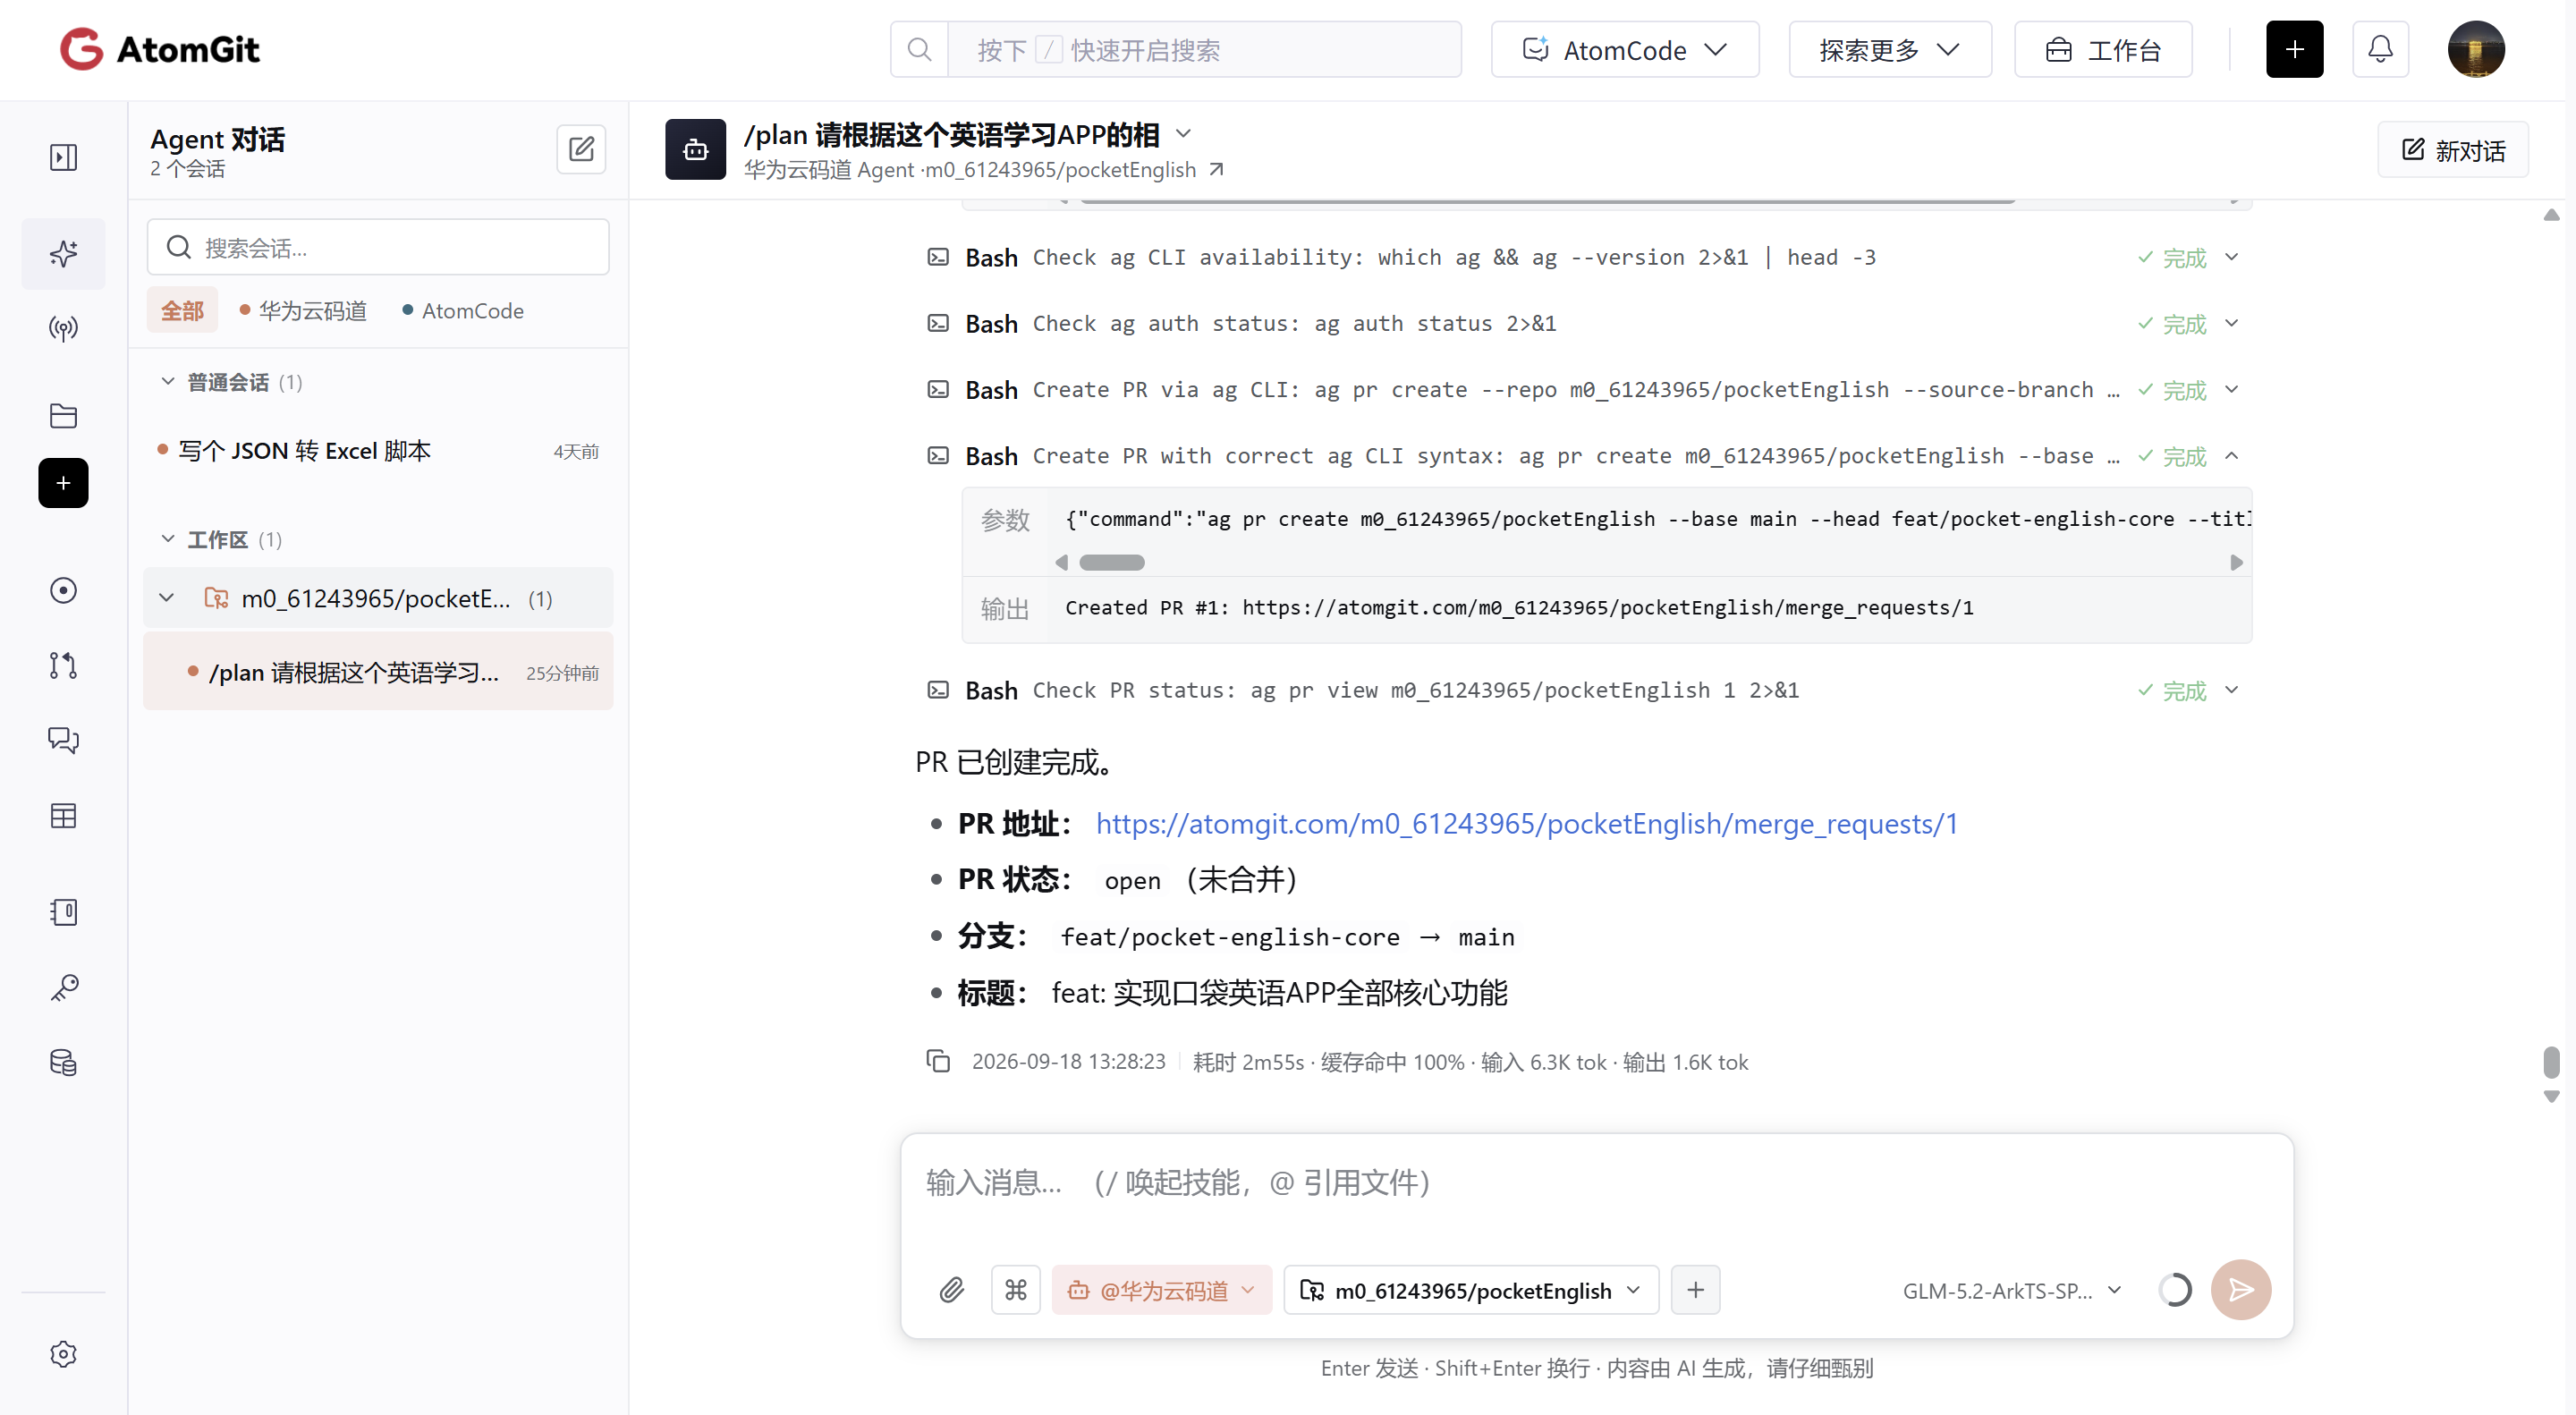2576x1415 pixels.
Task: Expand conversation title dropdown chevron
Action: coord(1183,134)
